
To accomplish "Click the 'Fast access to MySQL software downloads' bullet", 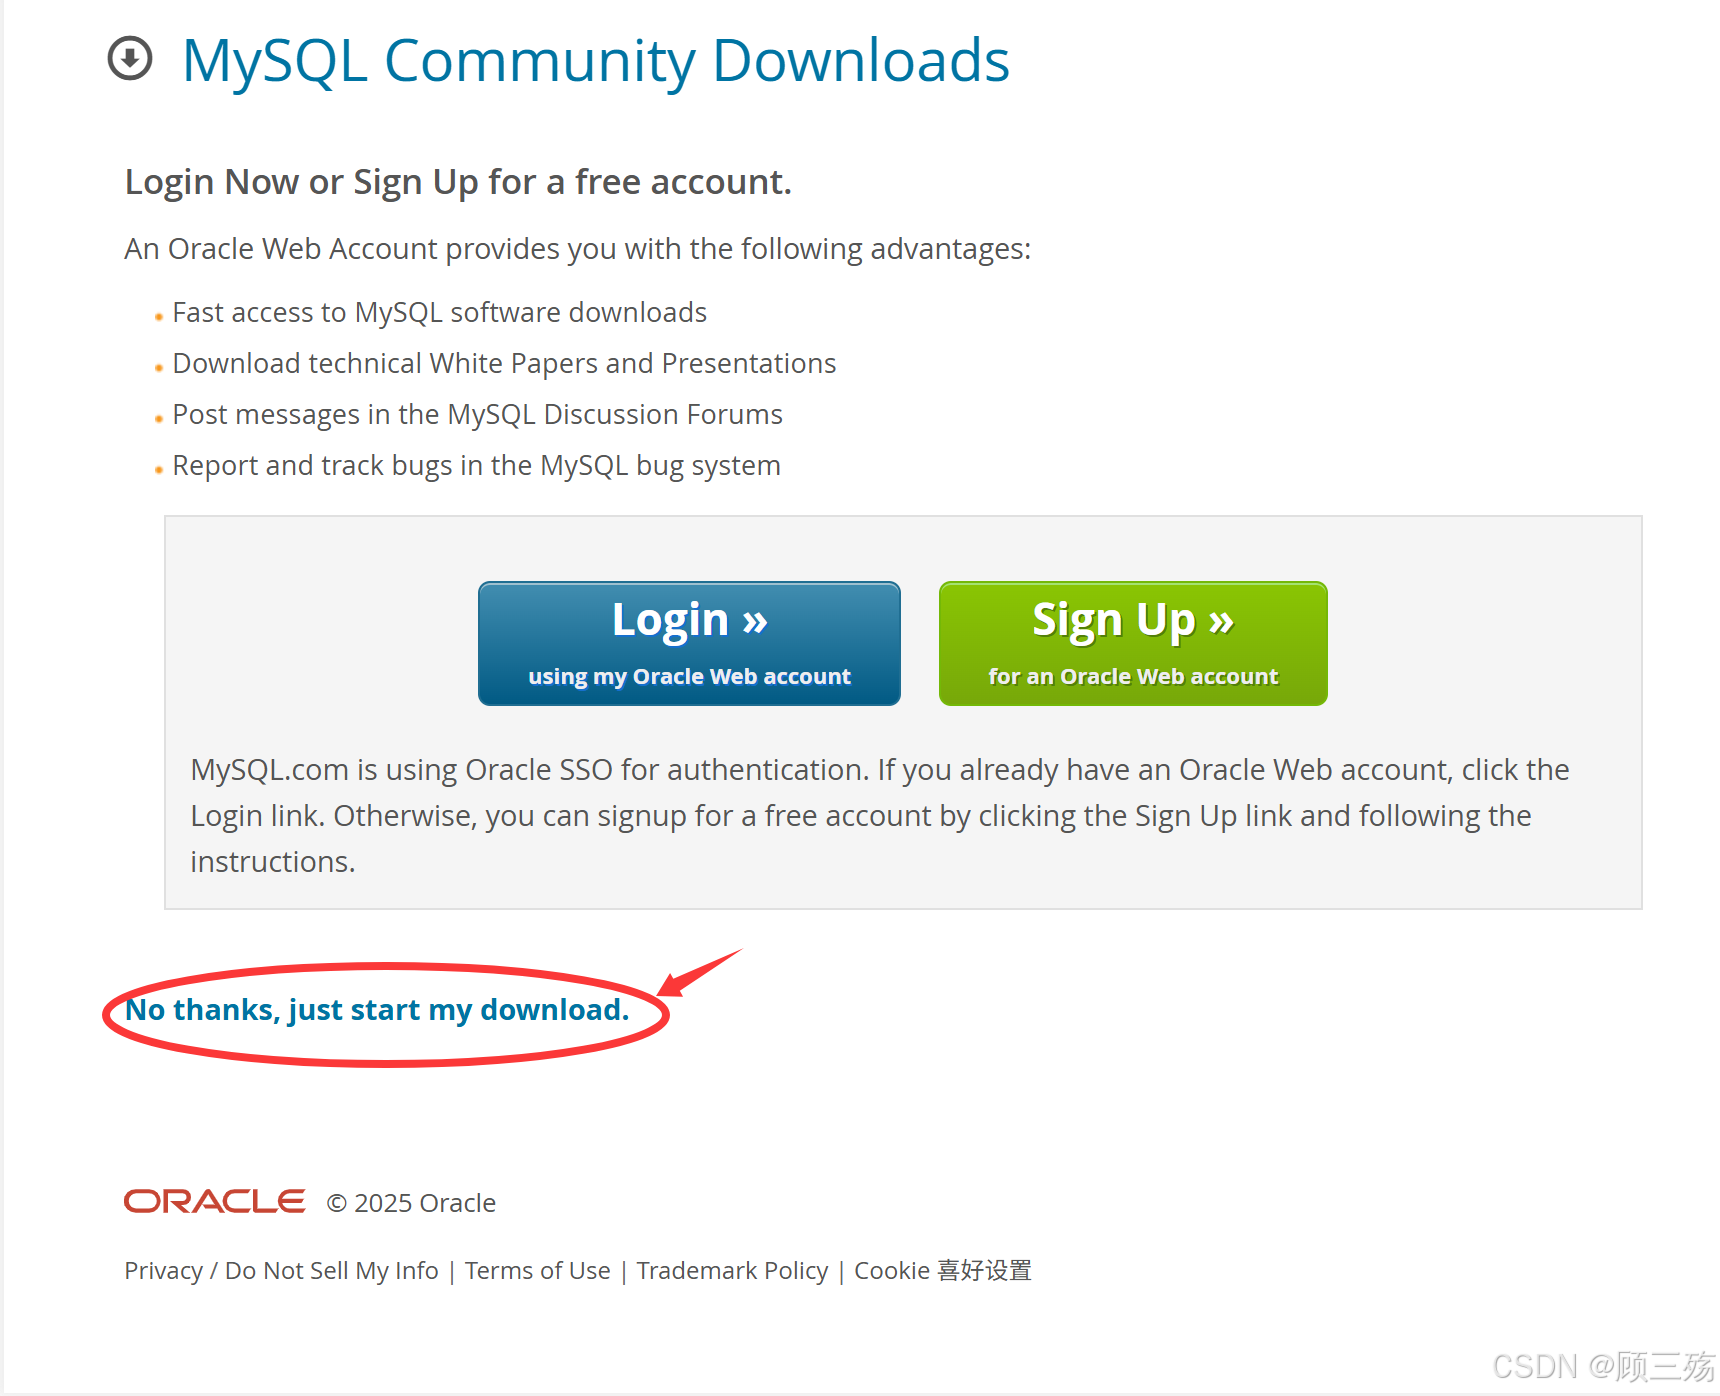I will (x=440, y=312).
